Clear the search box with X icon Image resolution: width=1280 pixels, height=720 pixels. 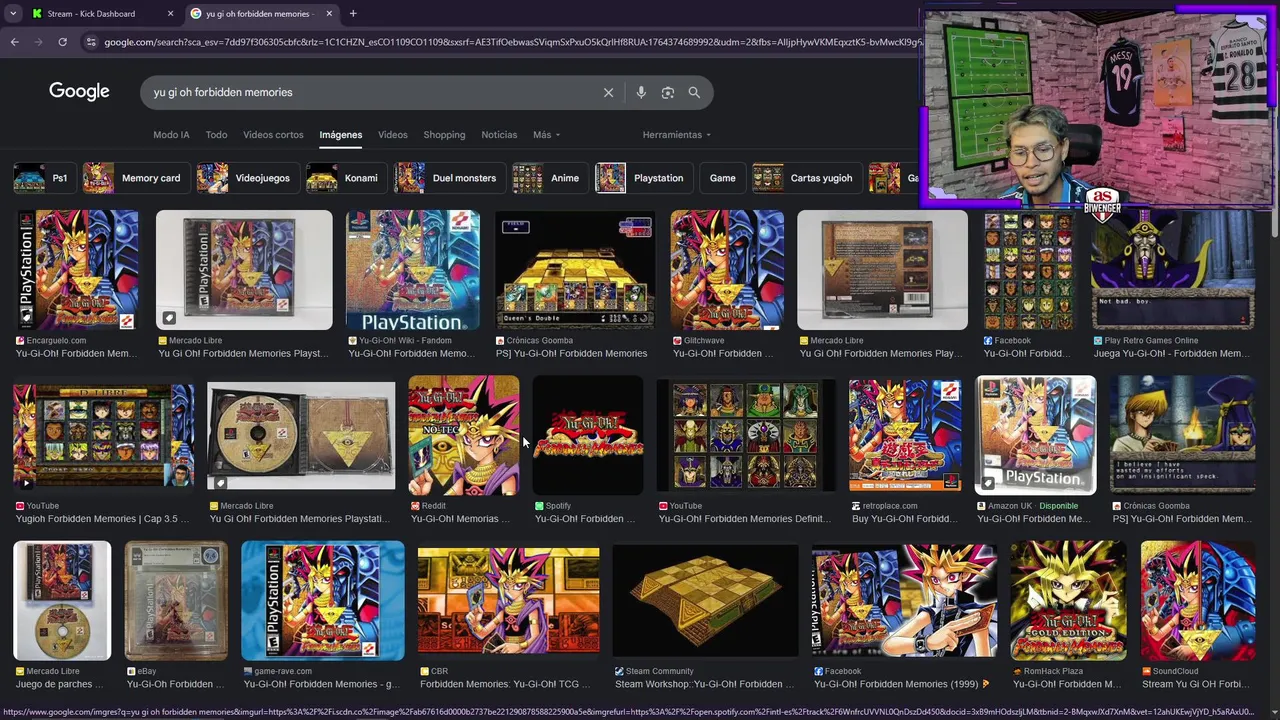tap(608, 92)
